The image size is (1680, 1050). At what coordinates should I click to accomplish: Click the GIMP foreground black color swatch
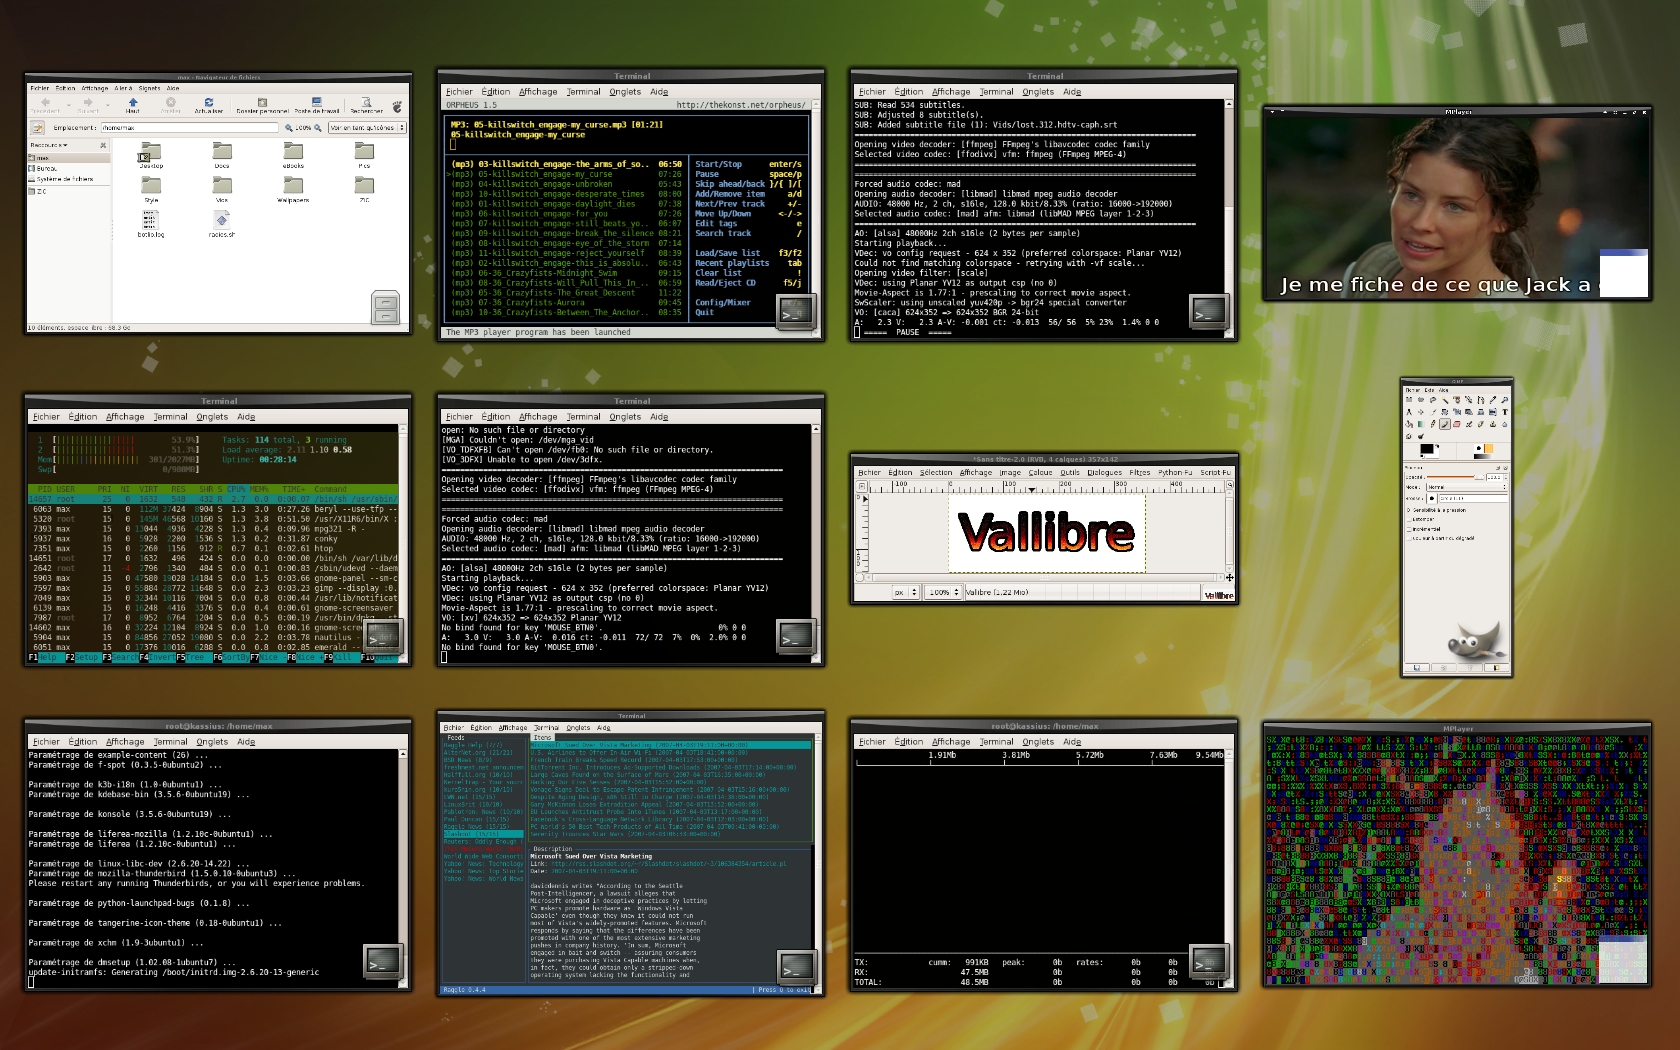coord(1426,449)
